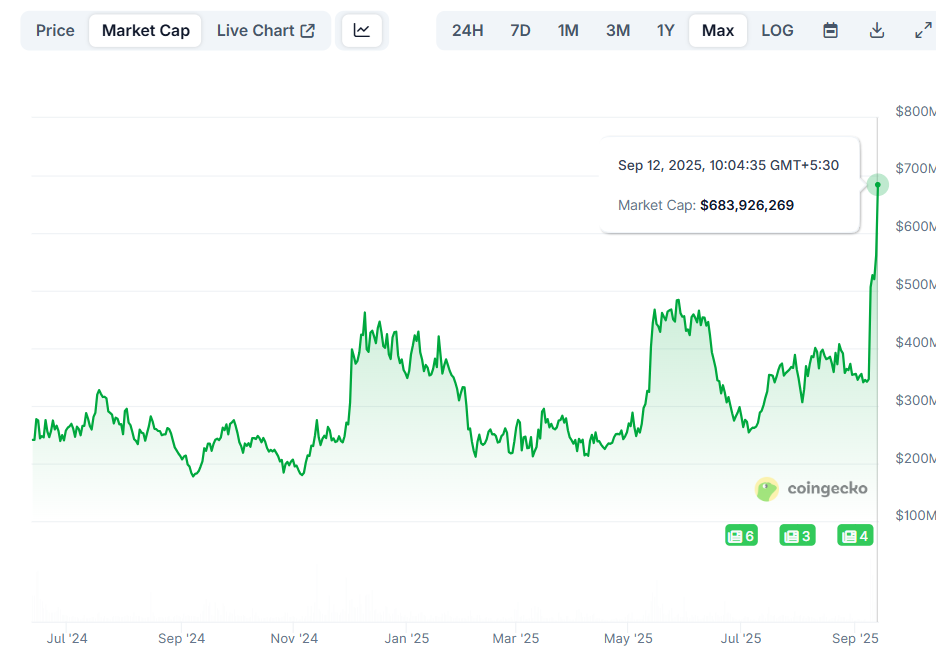Select the 7D period option
Screen dimensions: 936x652
tap(520, 30)
